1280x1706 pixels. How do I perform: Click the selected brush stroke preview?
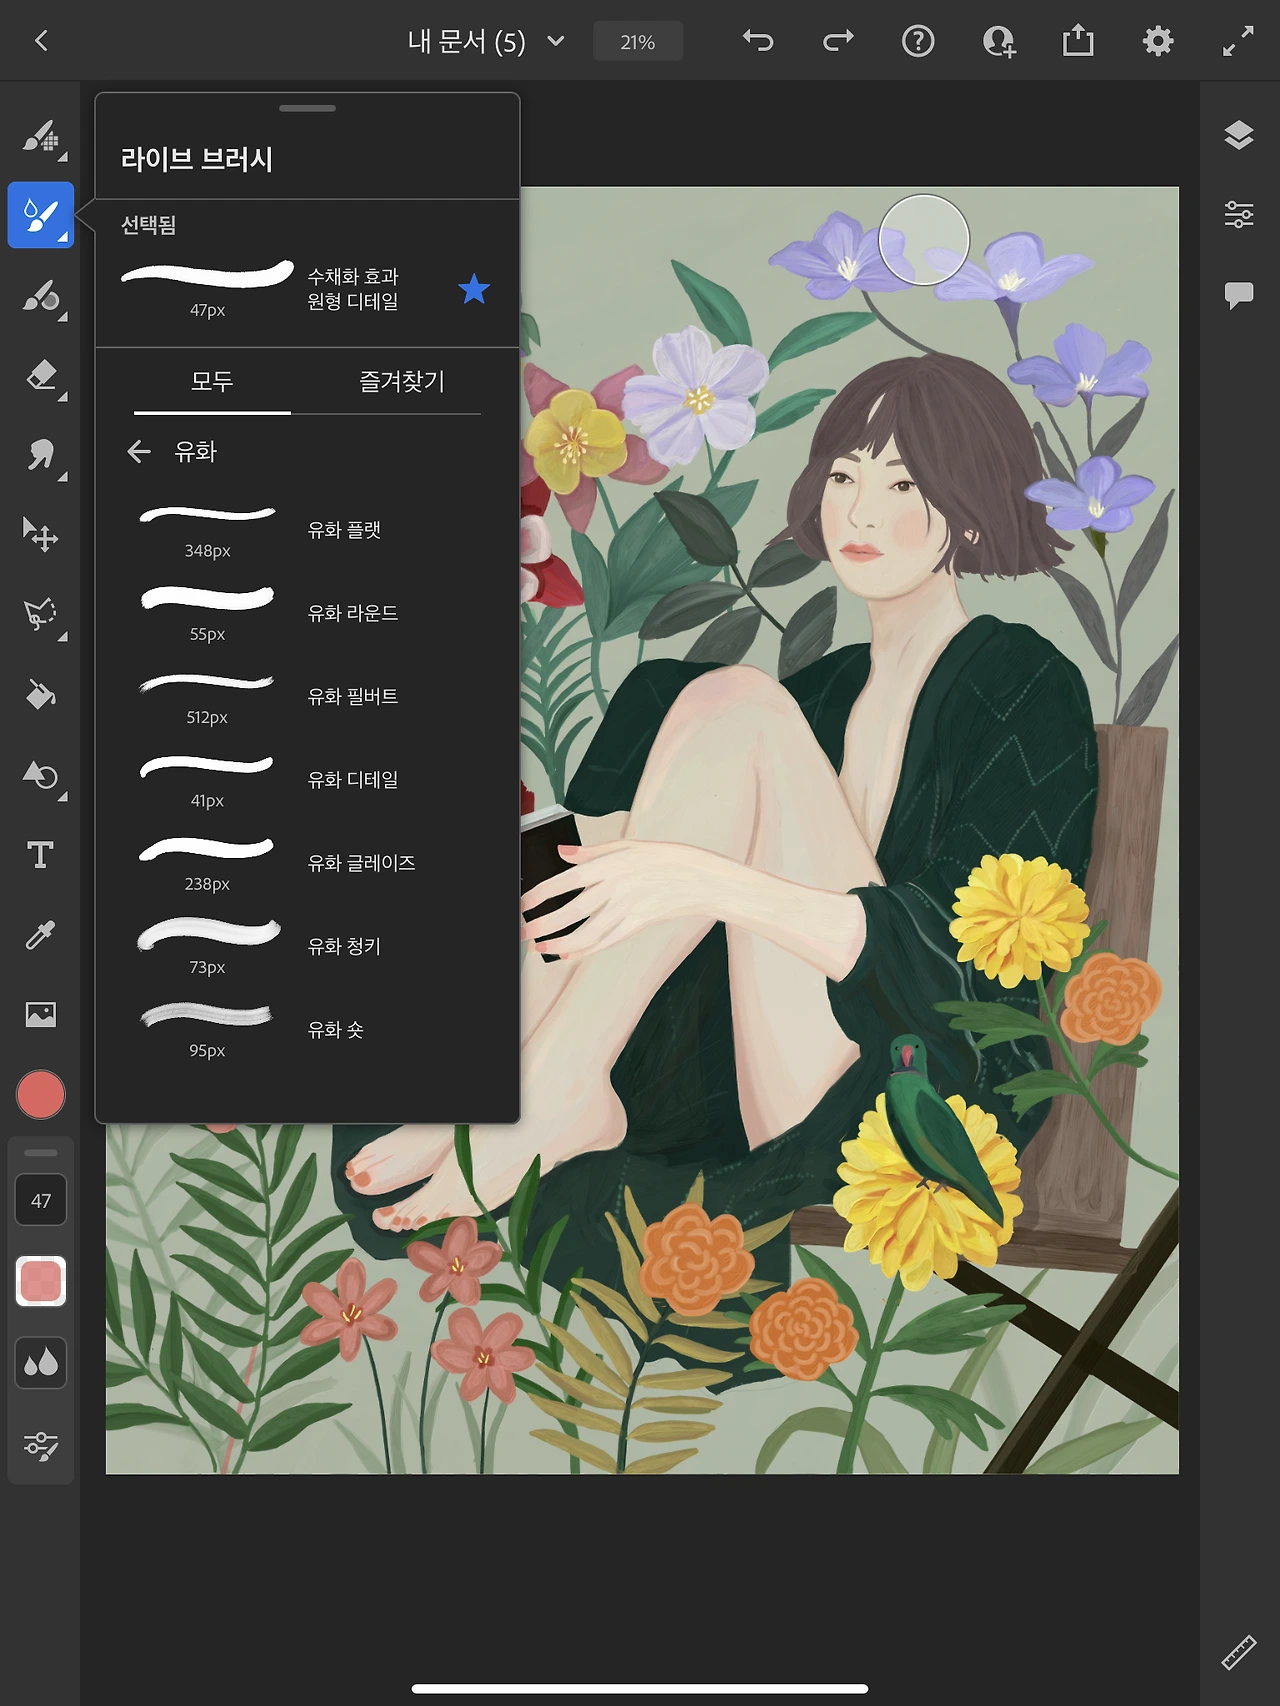[207, 275]
